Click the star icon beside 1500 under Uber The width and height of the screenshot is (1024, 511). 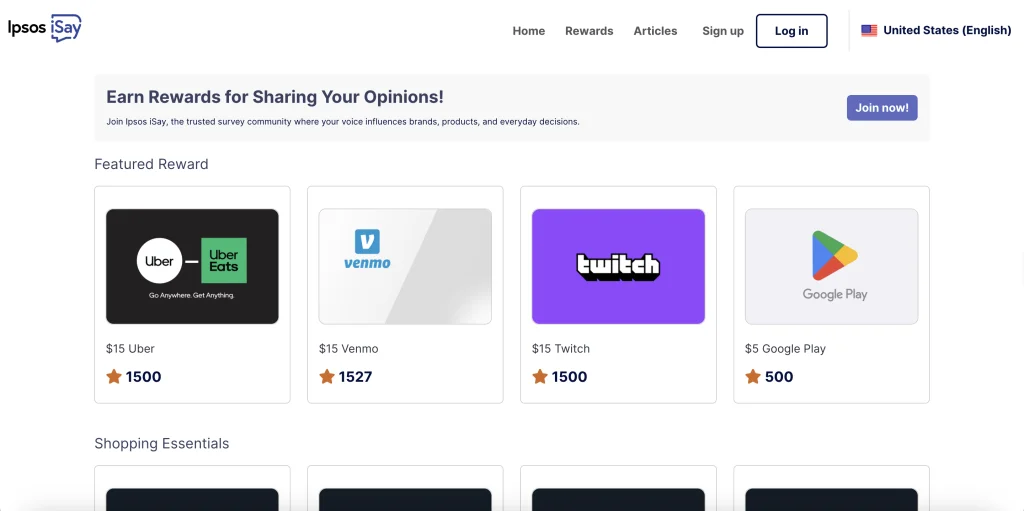coord(114,376)
